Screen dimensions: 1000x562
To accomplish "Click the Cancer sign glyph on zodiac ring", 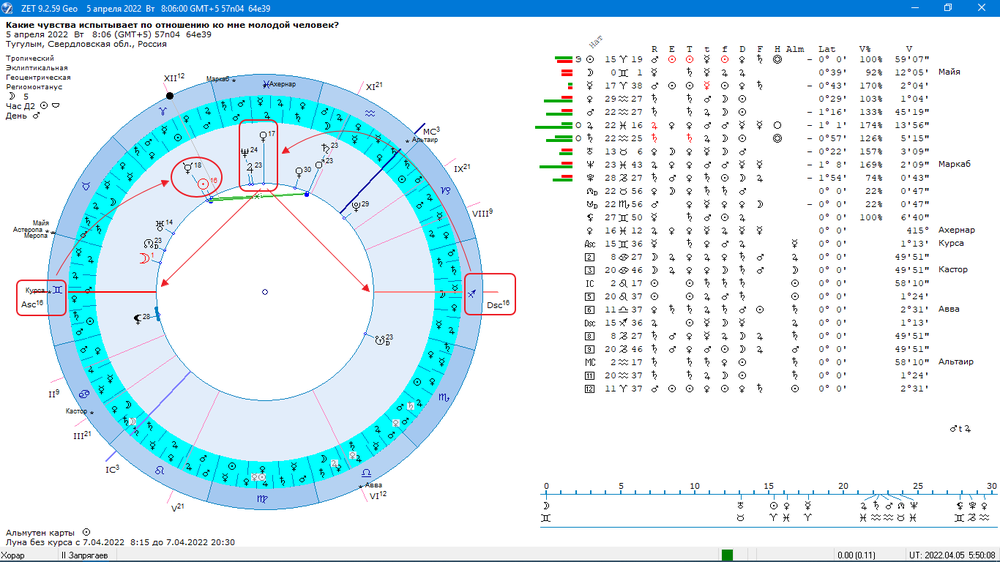I will 84,394.
